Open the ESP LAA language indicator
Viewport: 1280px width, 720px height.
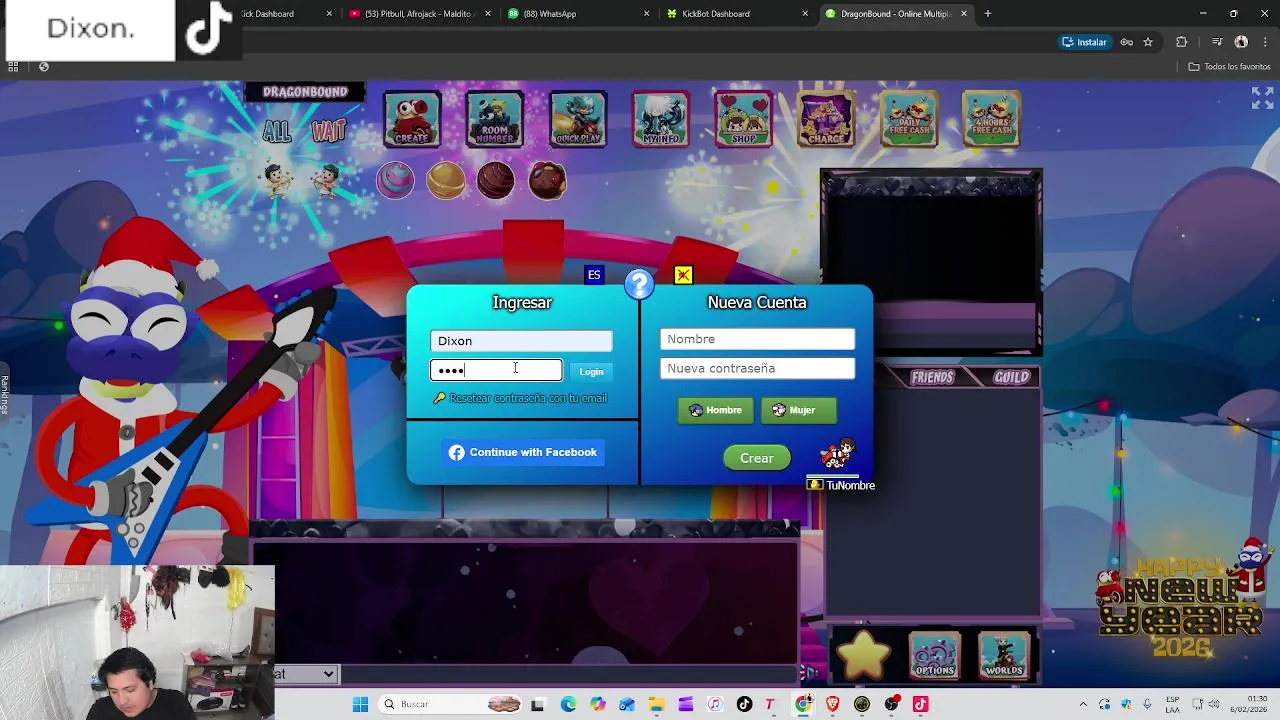pos(1172,704)
